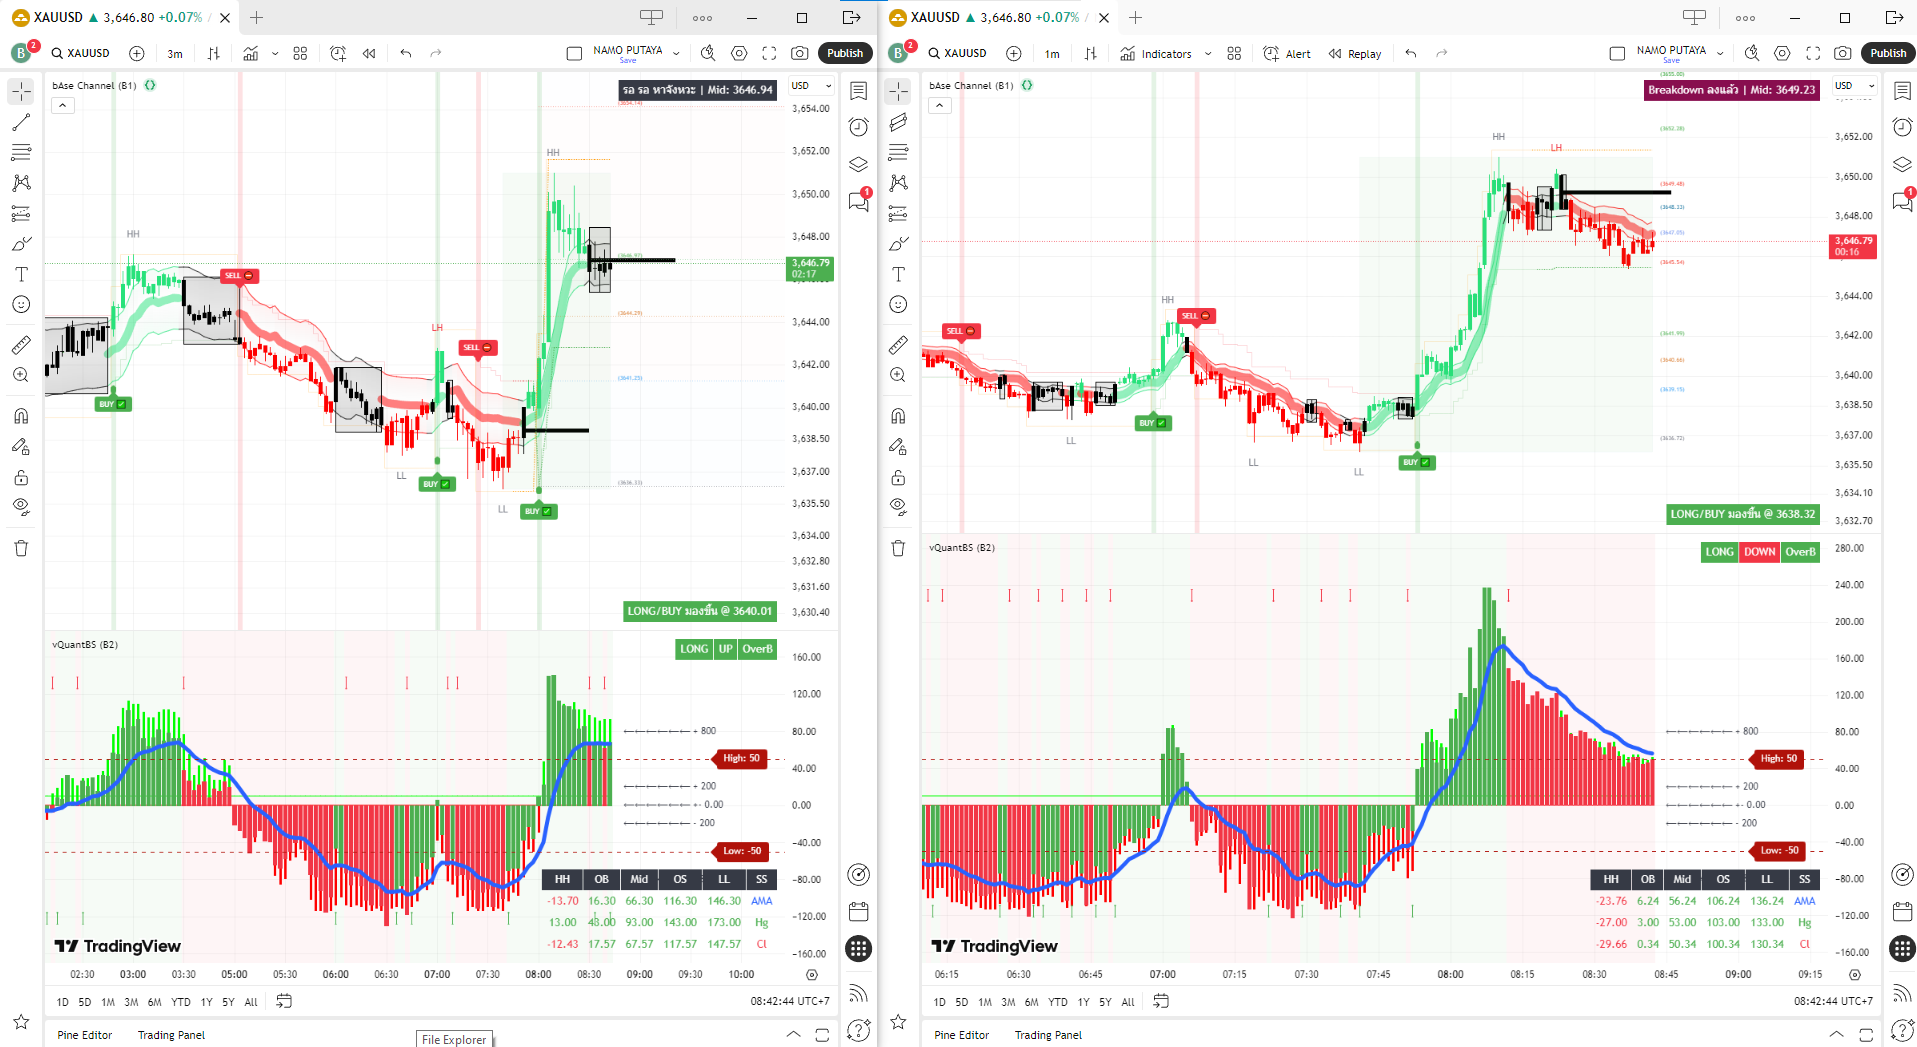Take a snapshot of the 3m chart
This screenshot has height=1047, width=1917.
799,53
